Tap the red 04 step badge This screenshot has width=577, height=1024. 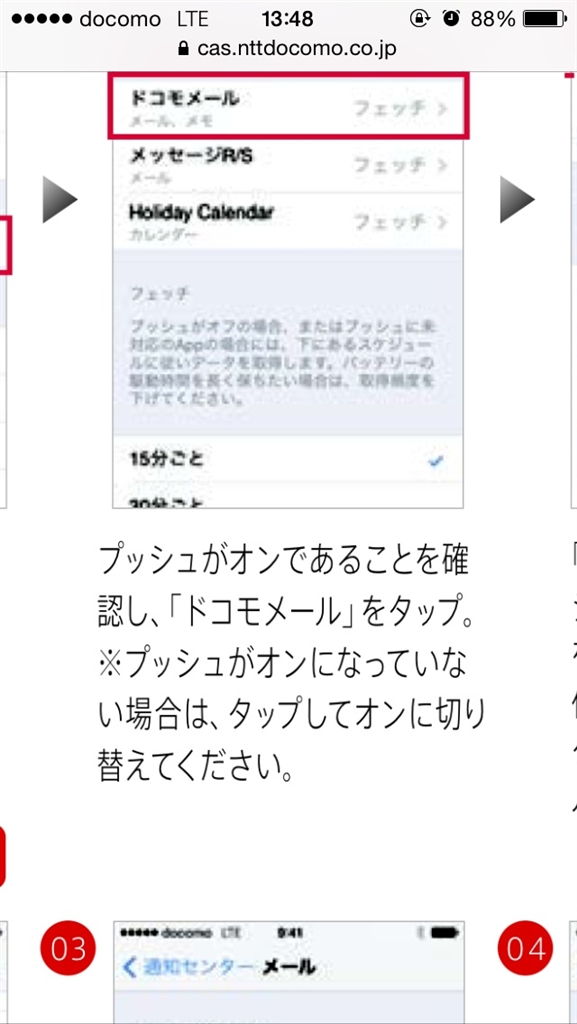[525, 948]
